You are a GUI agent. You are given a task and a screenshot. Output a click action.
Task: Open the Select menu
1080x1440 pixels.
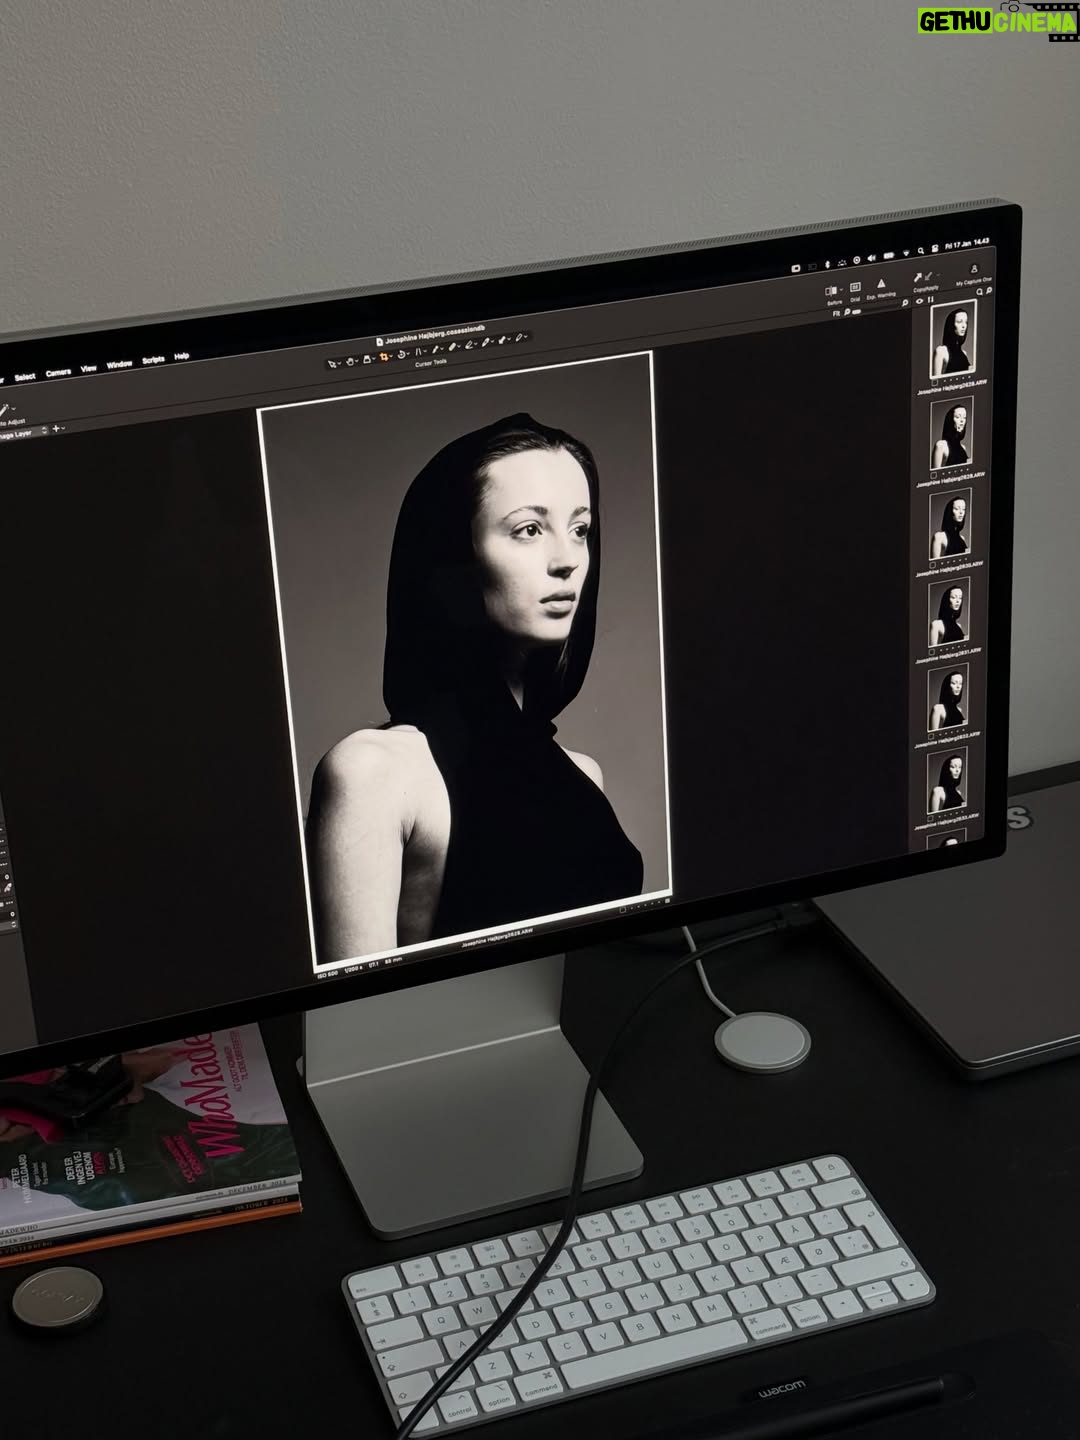(25, 377)
